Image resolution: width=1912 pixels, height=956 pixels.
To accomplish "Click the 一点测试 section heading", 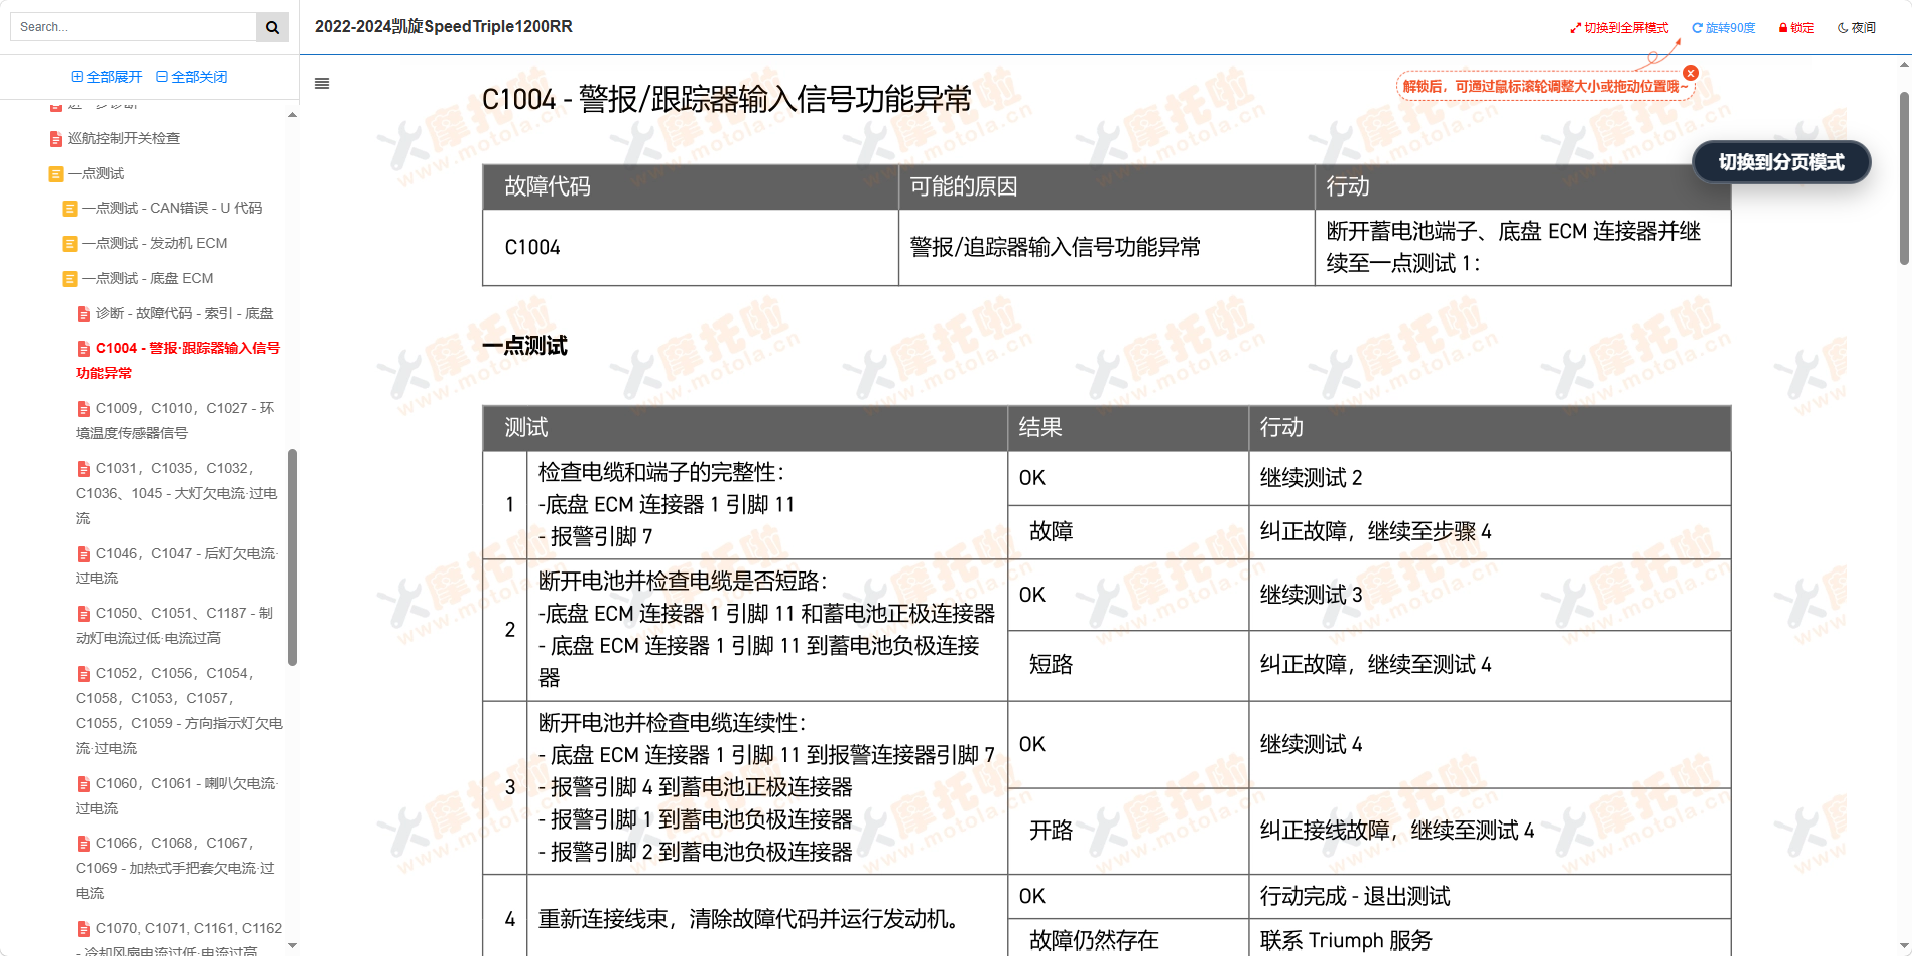I will (524, 347).
